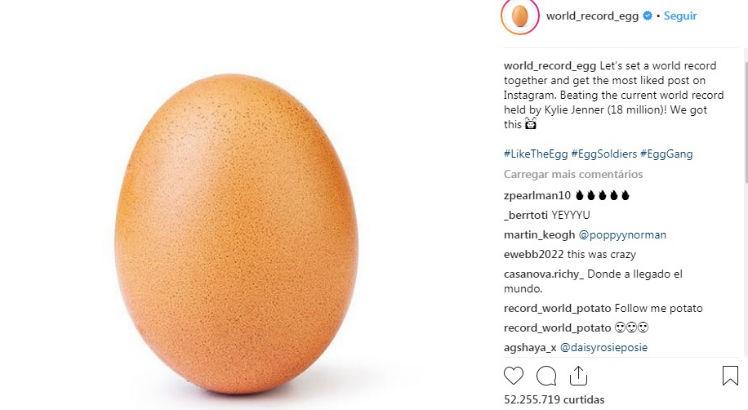Load more comments with Carregar mais comentários
748x410 pixels.
click(x=573, y=174)
